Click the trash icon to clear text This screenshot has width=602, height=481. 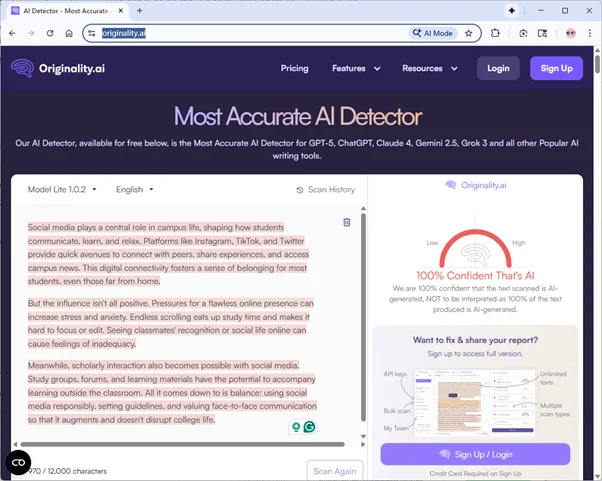click(x=346, y=222)
